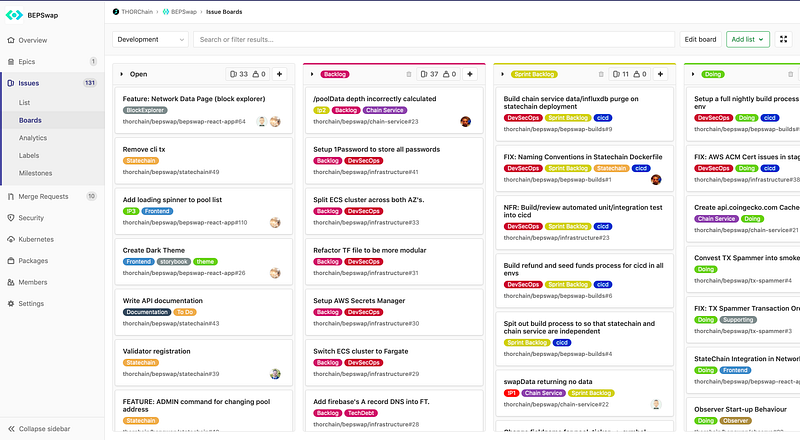
Task: Open Milestones under Issues
Action: 35,174
